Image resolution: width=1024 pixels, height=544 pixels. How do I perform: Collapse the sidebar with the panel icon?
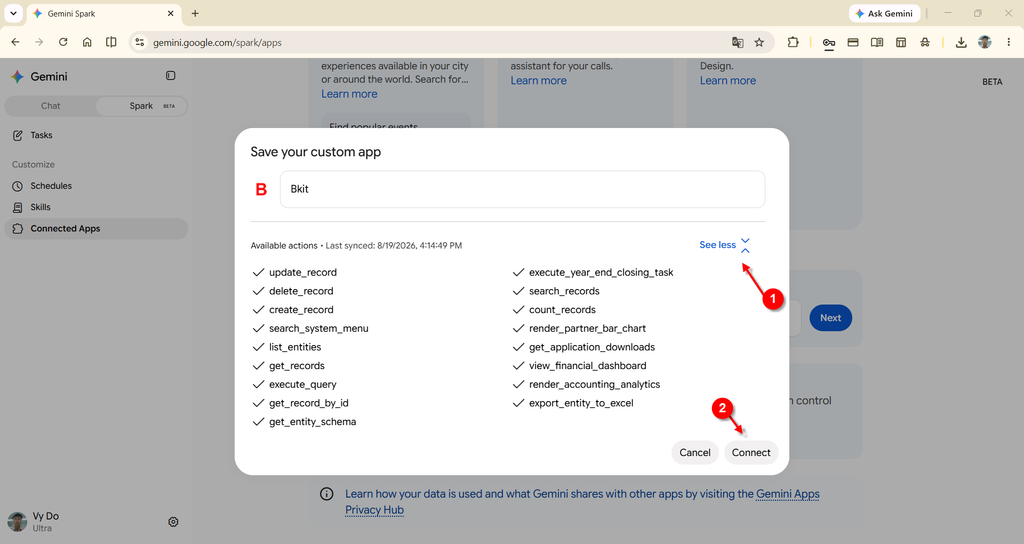coord(170,76)
